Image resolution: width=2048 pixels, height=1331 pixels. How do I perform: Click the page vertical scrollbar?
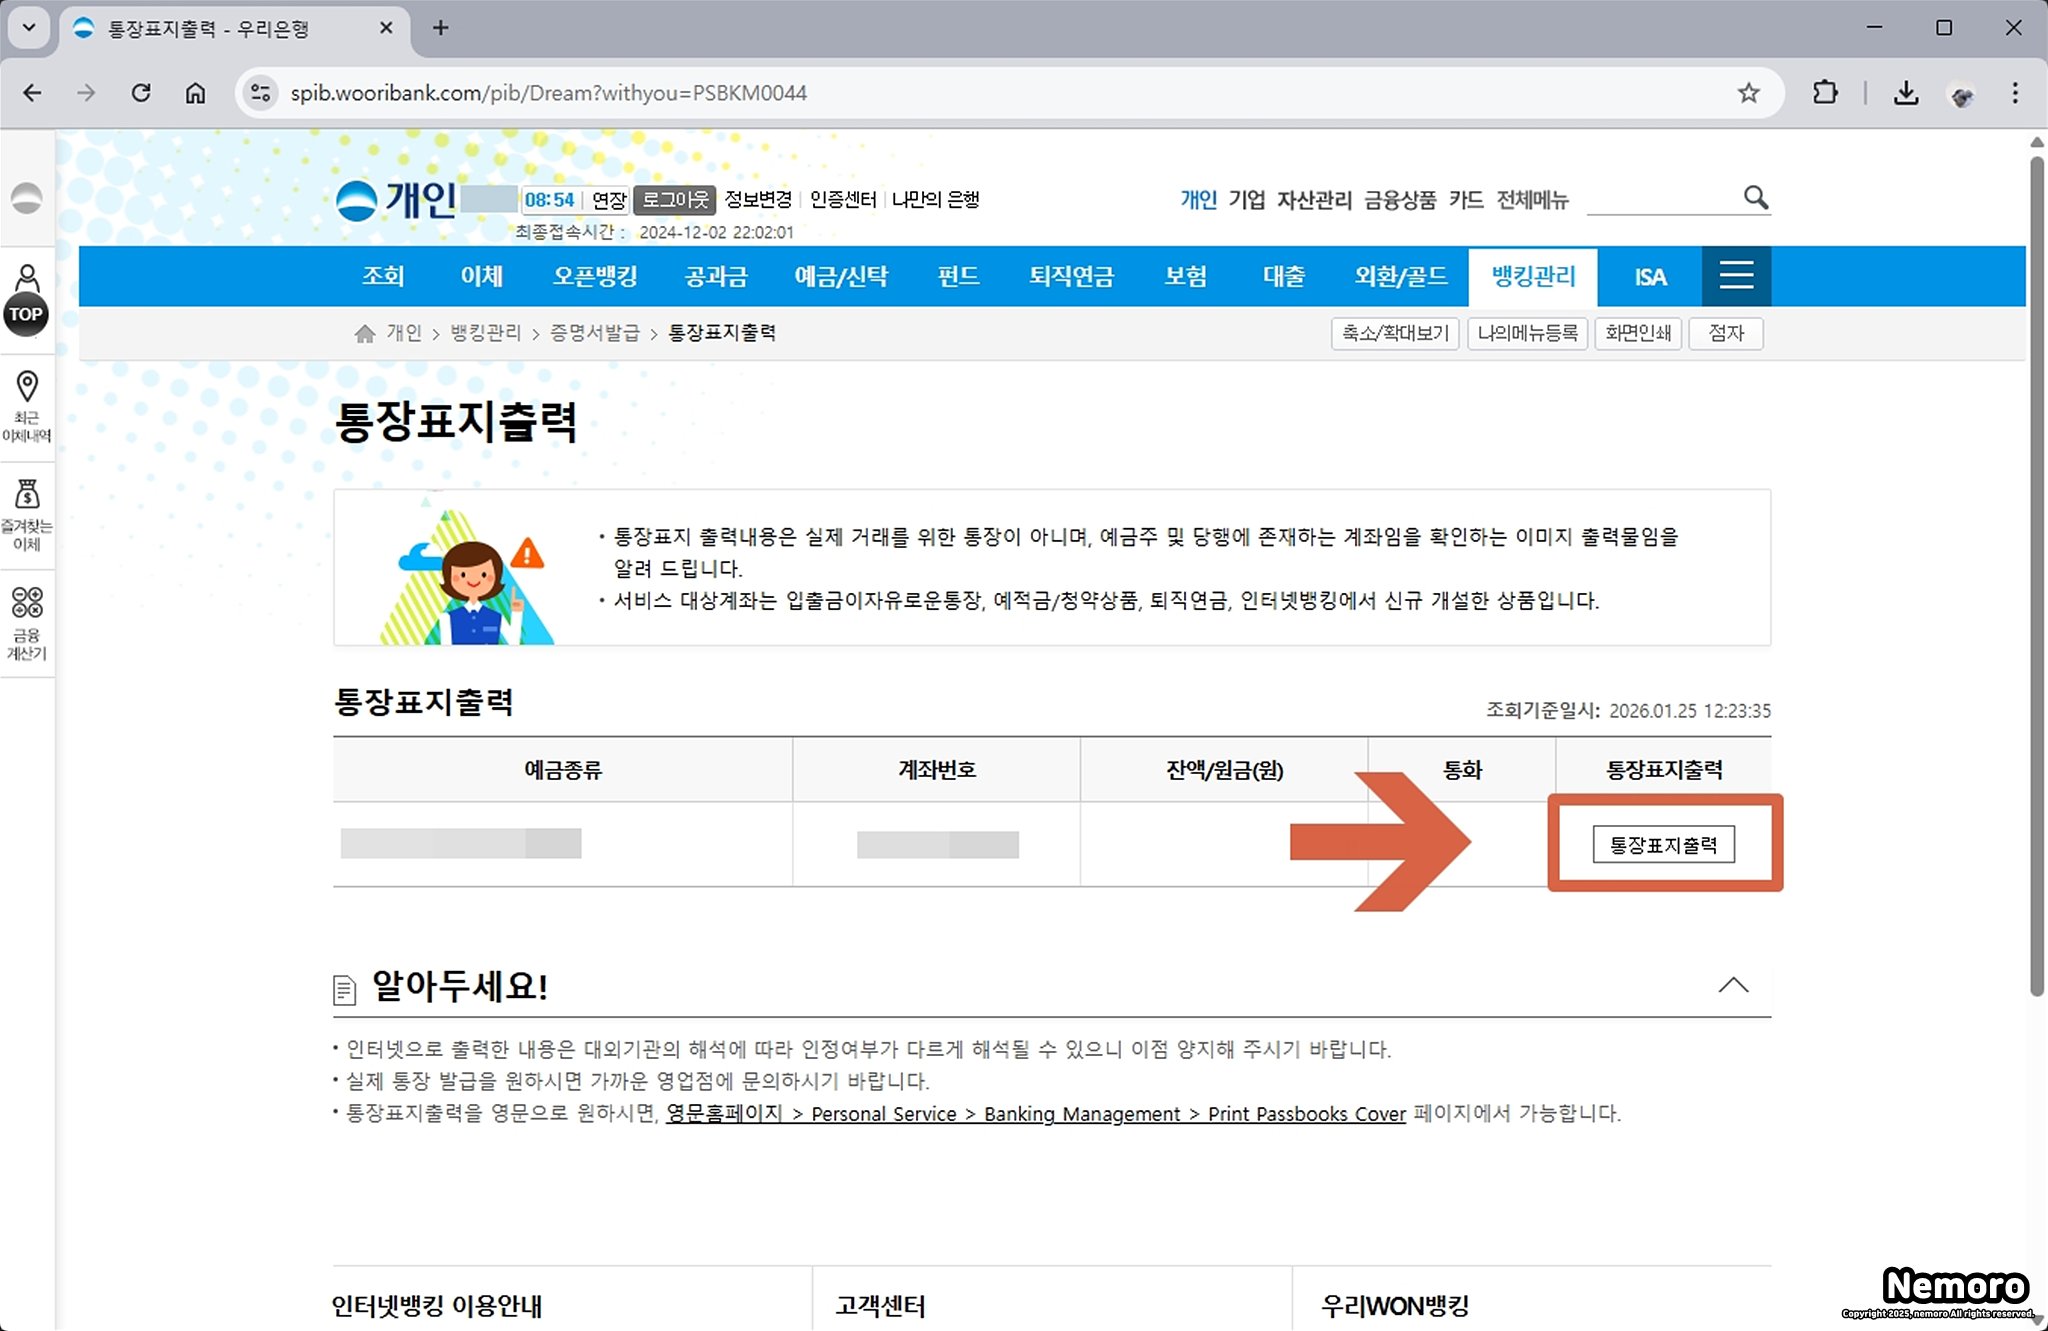(2036, 575)
